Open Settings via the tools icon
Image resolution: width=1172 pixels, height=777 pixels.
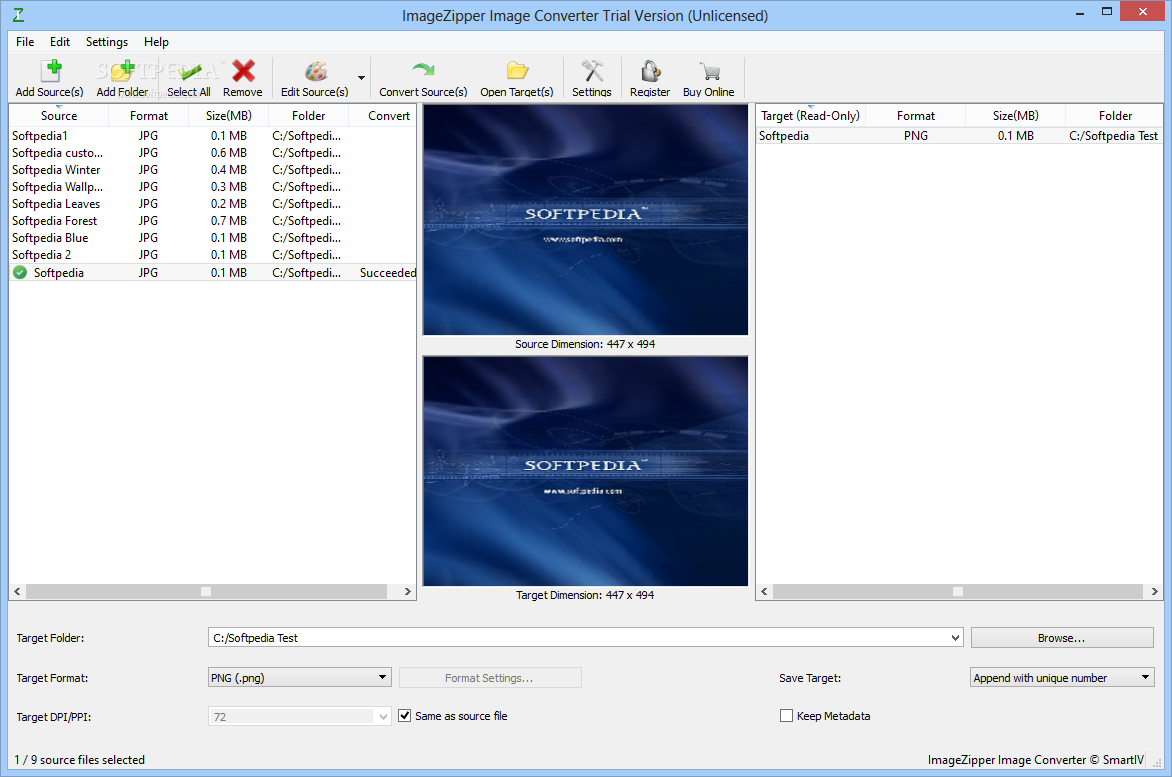pyautogui.click(x=592, y=71)
